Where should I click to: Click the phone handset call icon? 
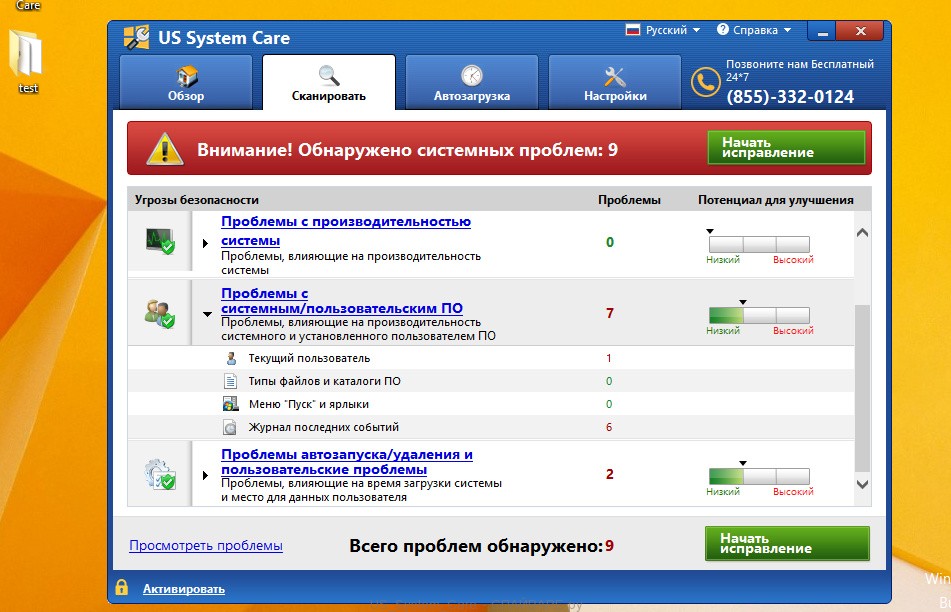pos(705,82)
